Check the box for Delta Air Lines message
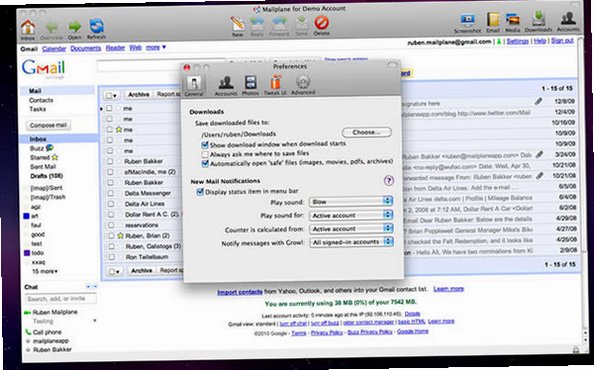The width and height of the screenshot is (594, 370). pyautogui.click(x=111, y=204)
